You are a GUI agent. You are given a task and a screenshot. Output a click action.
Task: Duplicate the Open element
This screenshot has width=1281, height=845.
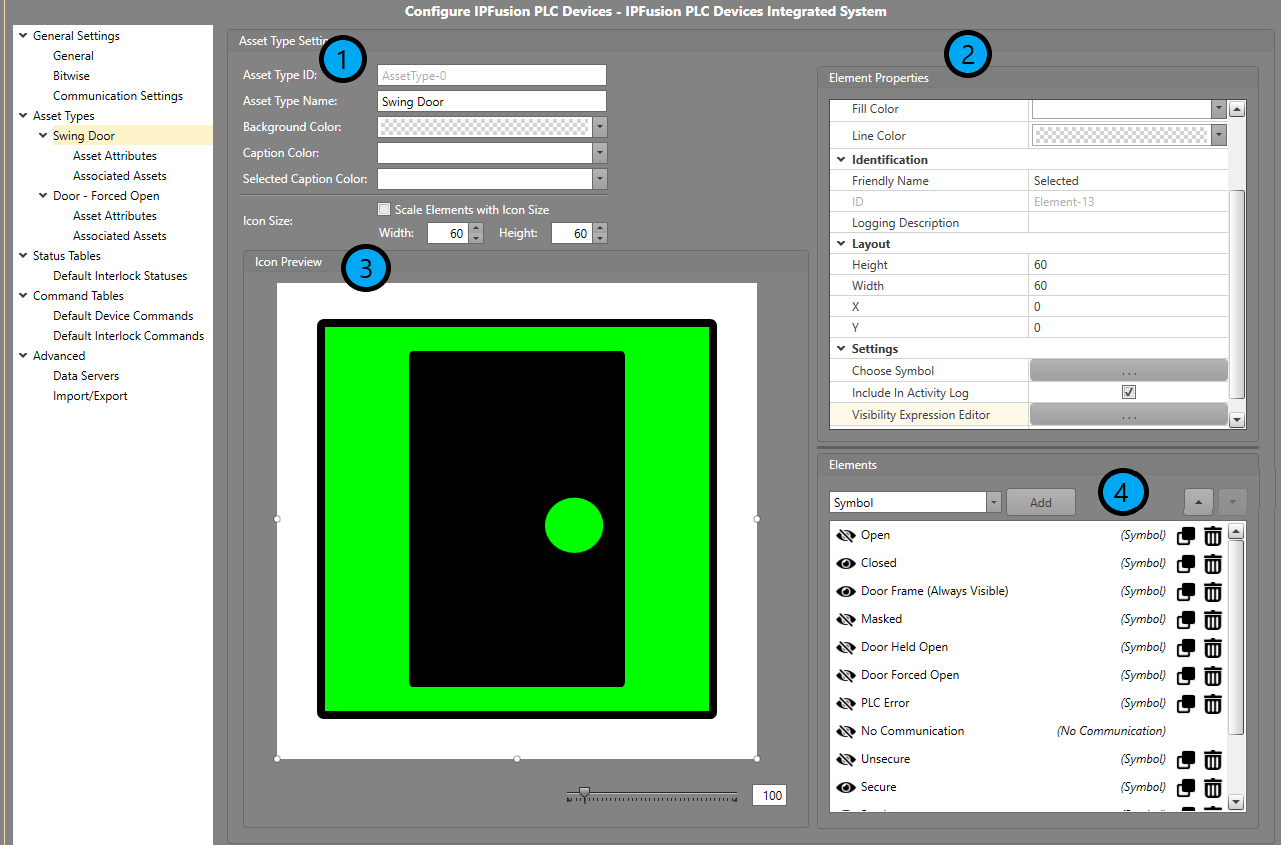pos(1186,536)
